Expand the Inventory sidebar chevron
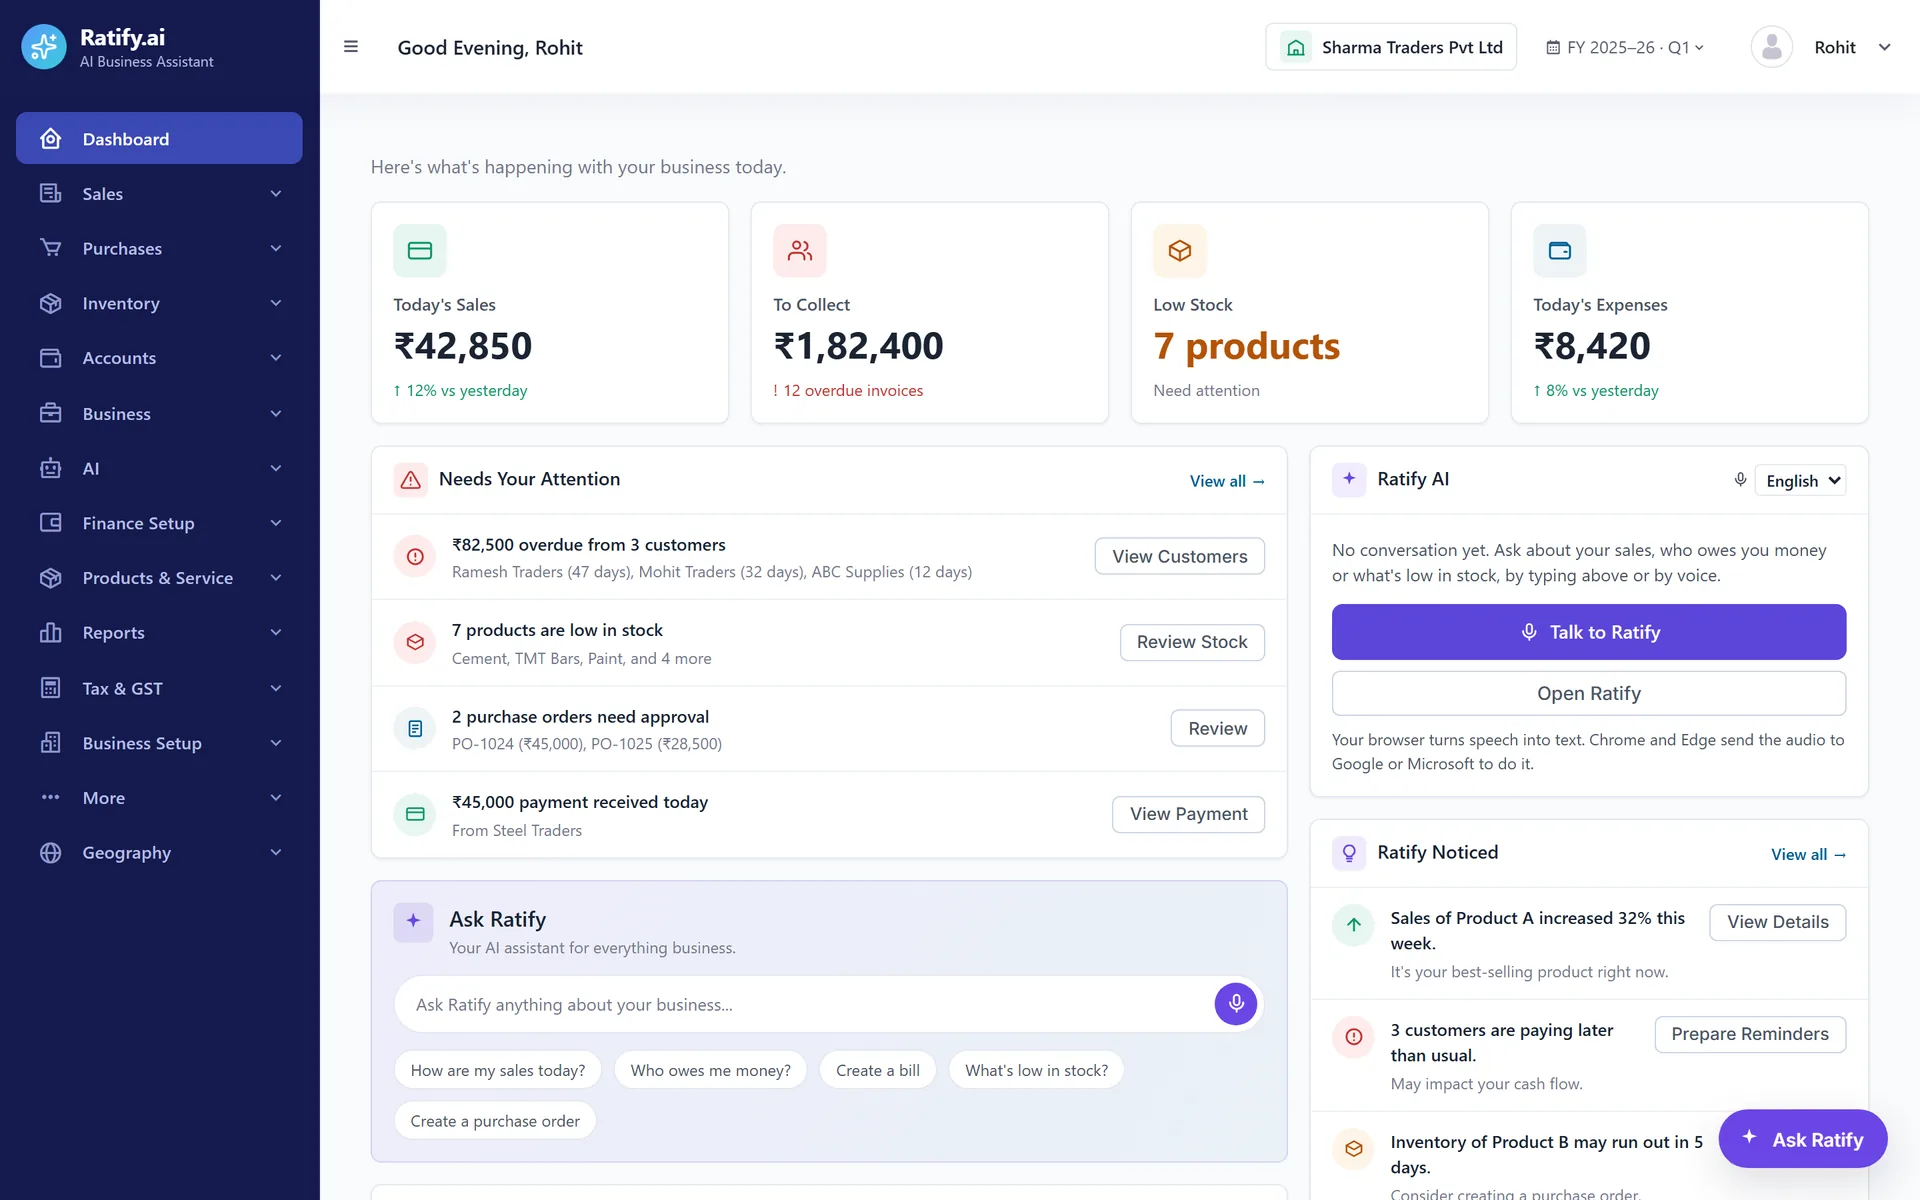1920x1200 pixels. (276, 304)
